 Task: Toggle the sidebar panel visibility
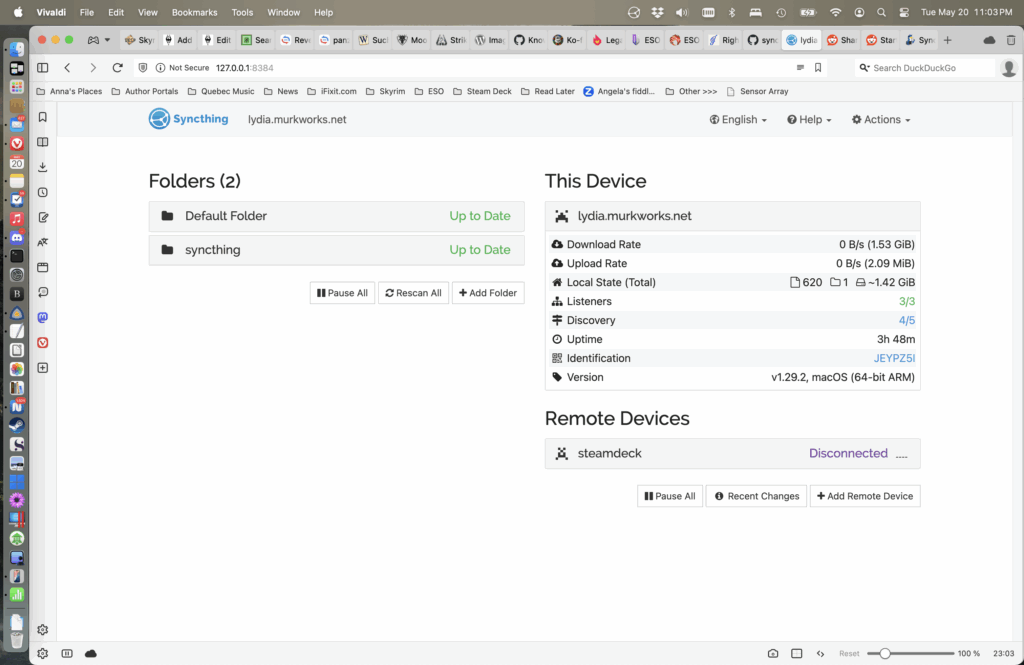point(43,68)
